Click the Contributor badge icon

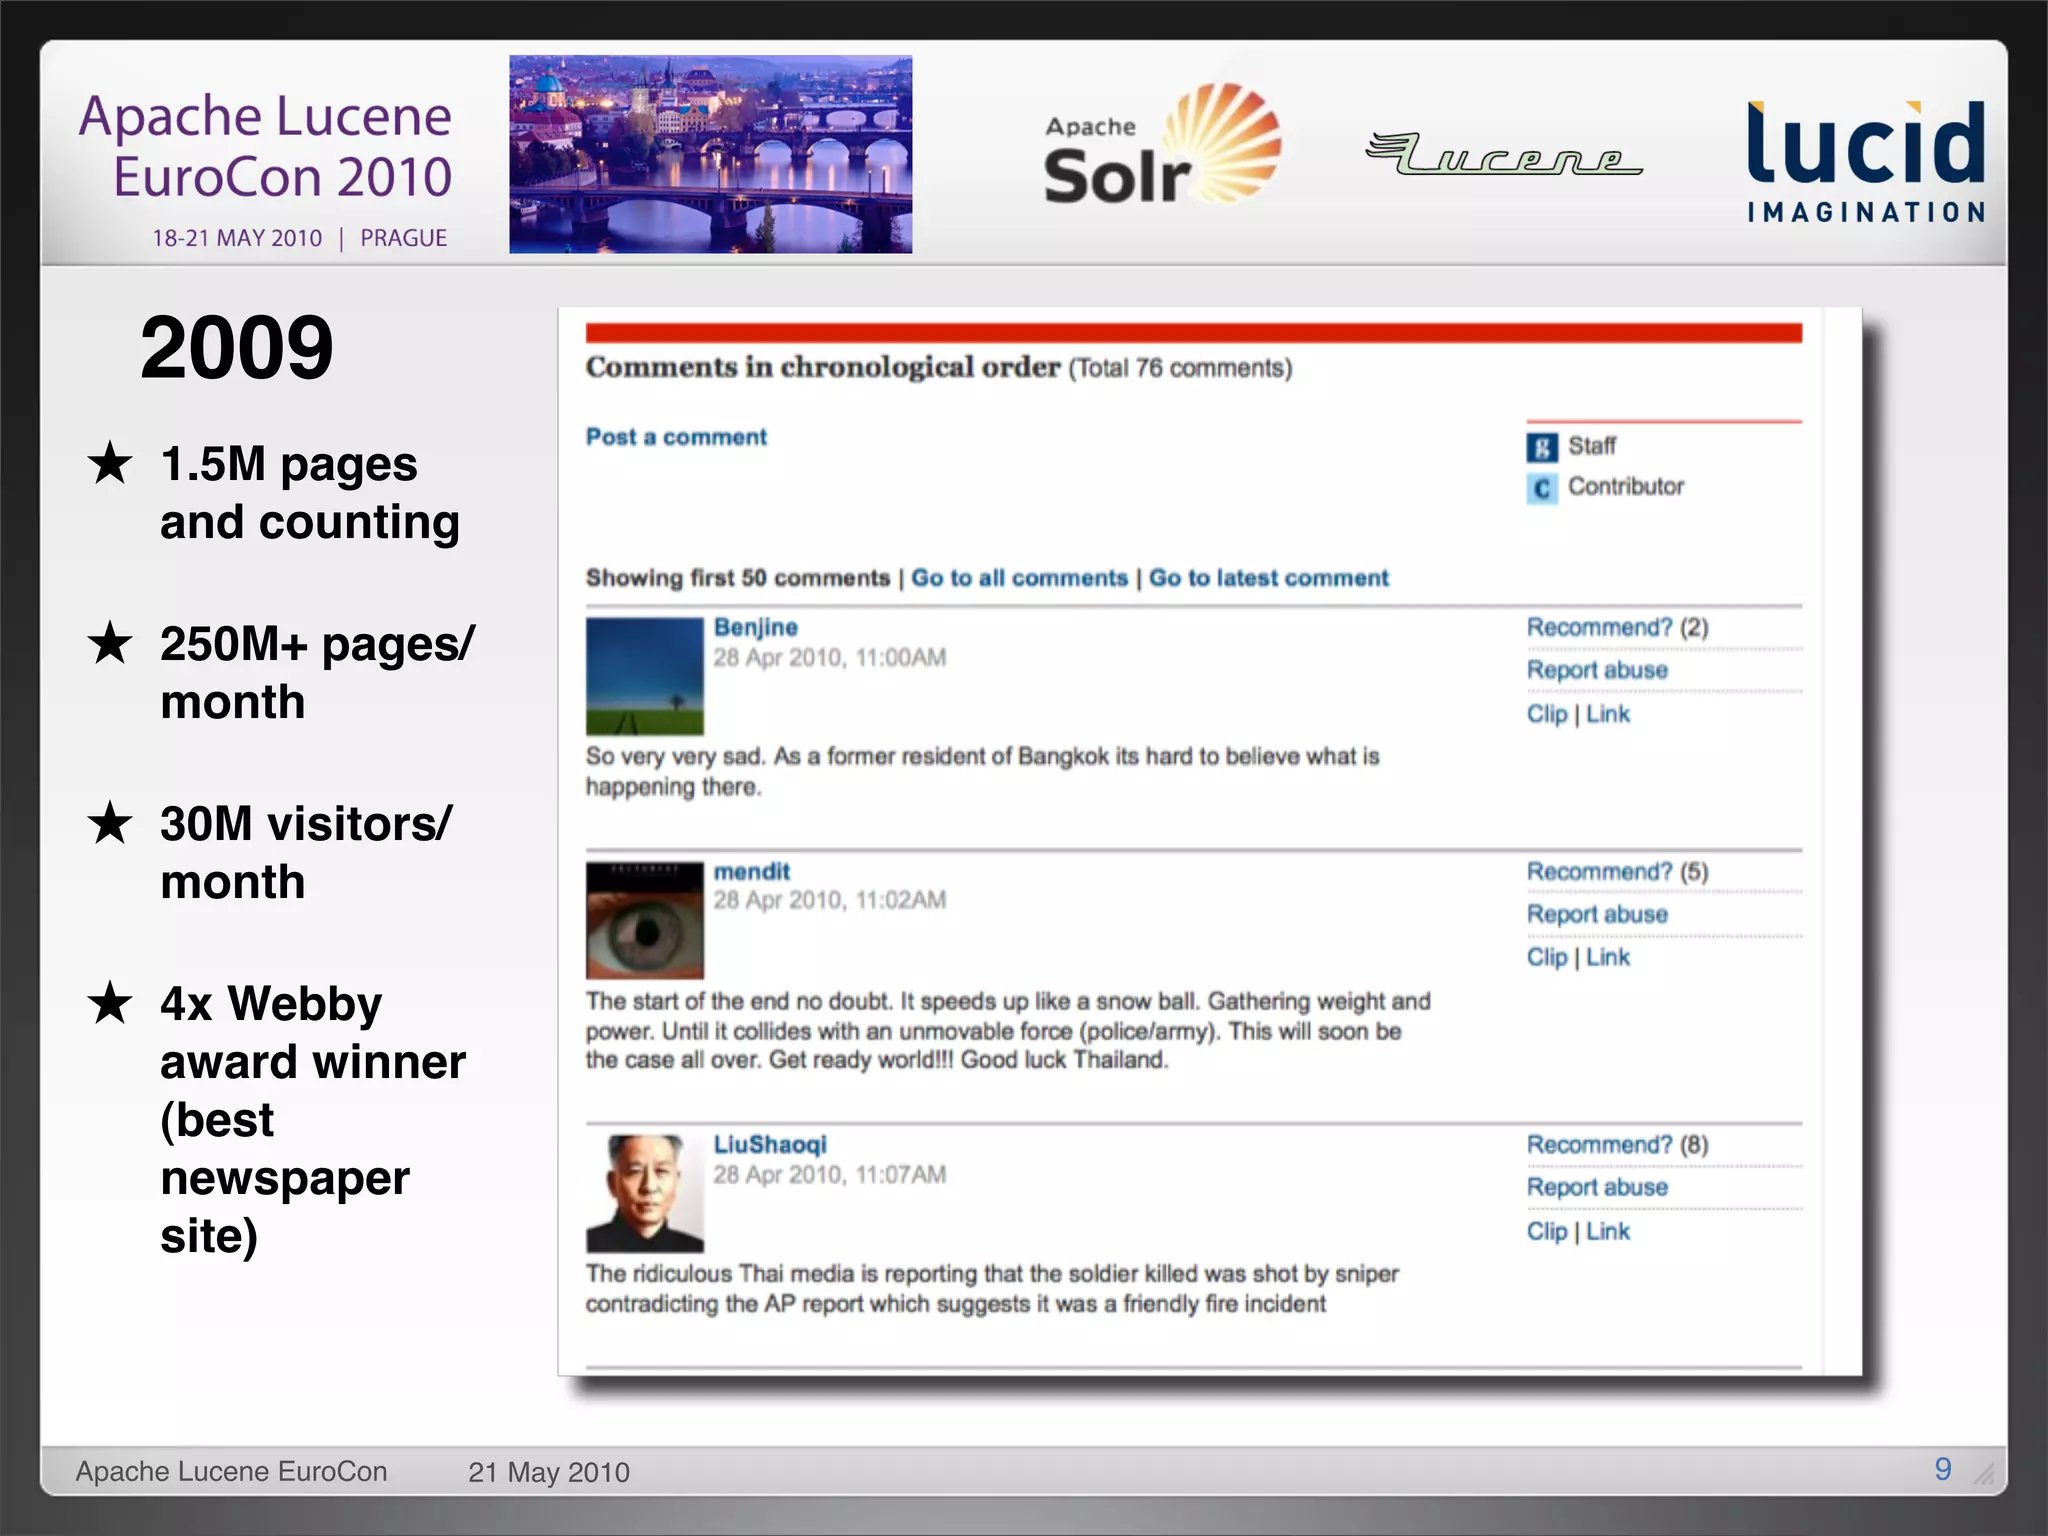pyautogui.click(x=1542, y=488)
